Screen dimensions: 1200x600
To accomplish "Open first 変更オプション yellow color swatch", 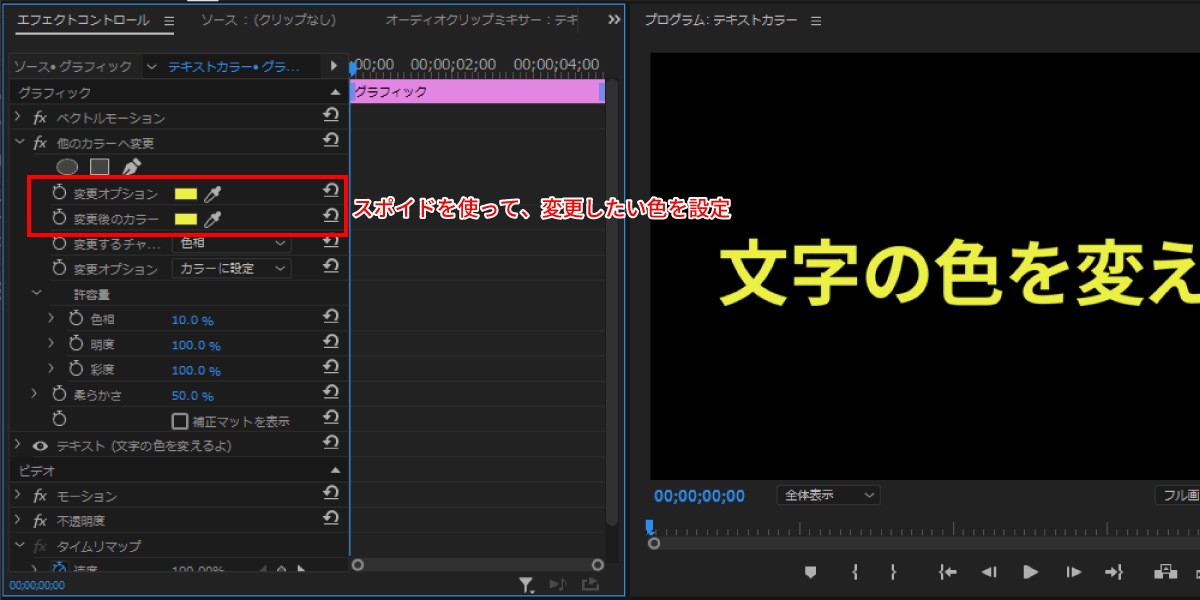I will 186,194.
